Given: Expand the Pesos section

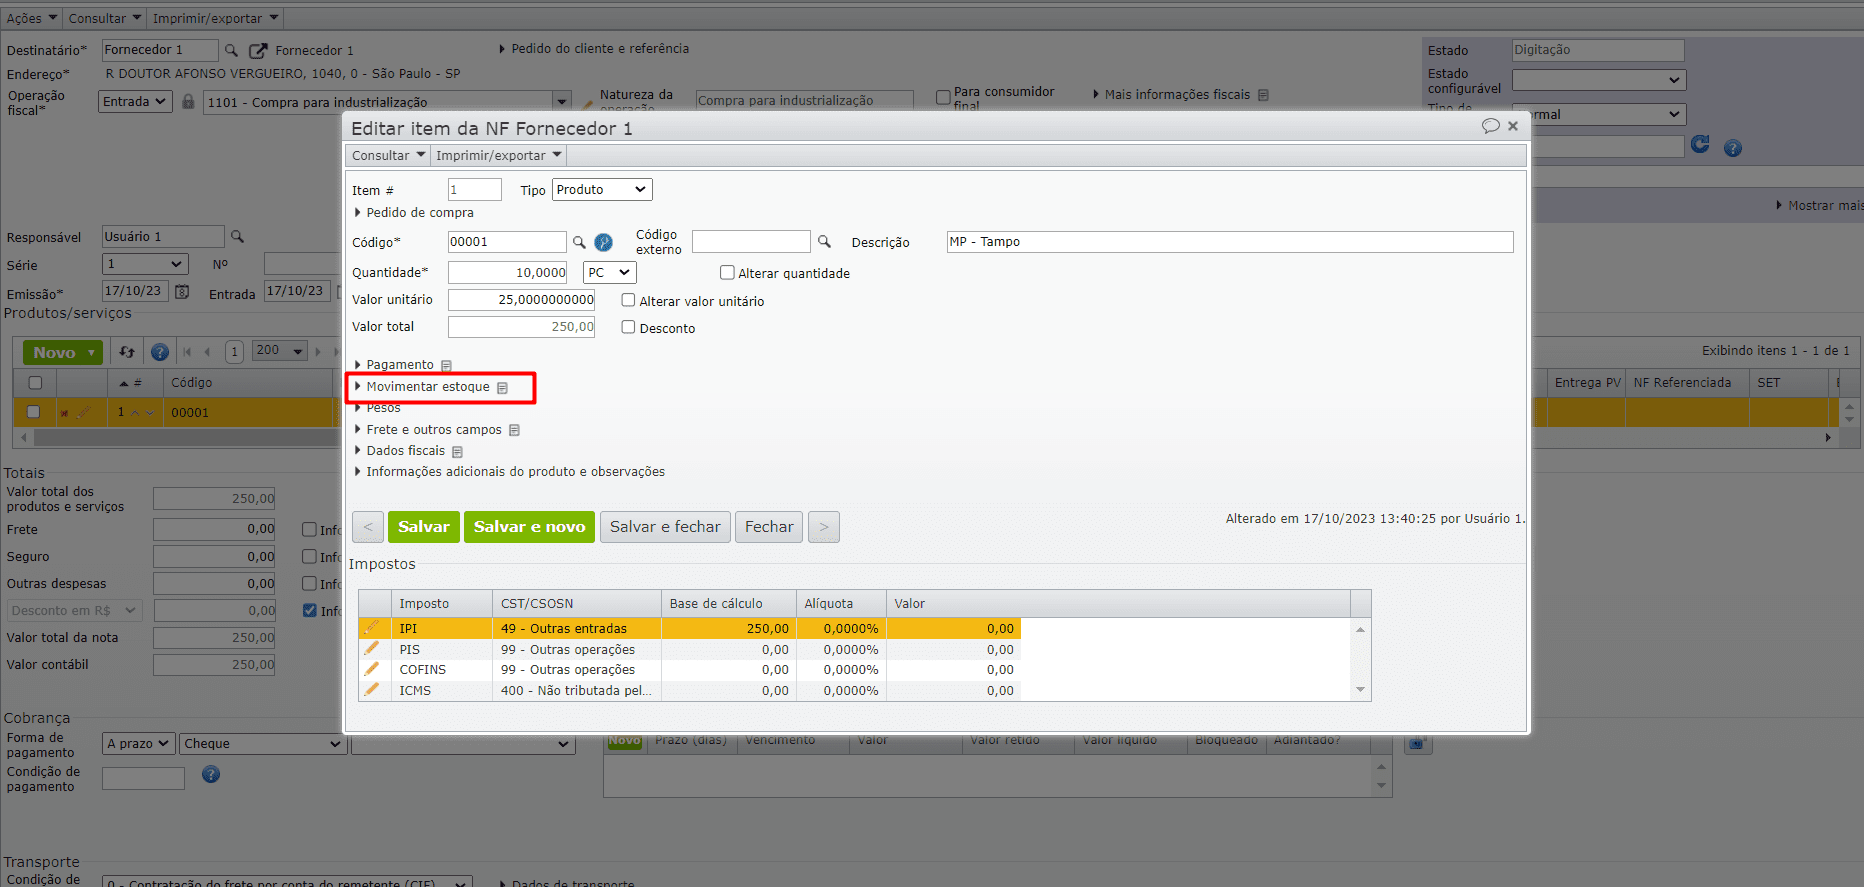Looking at the screenshot, I should tap(378, 408).
